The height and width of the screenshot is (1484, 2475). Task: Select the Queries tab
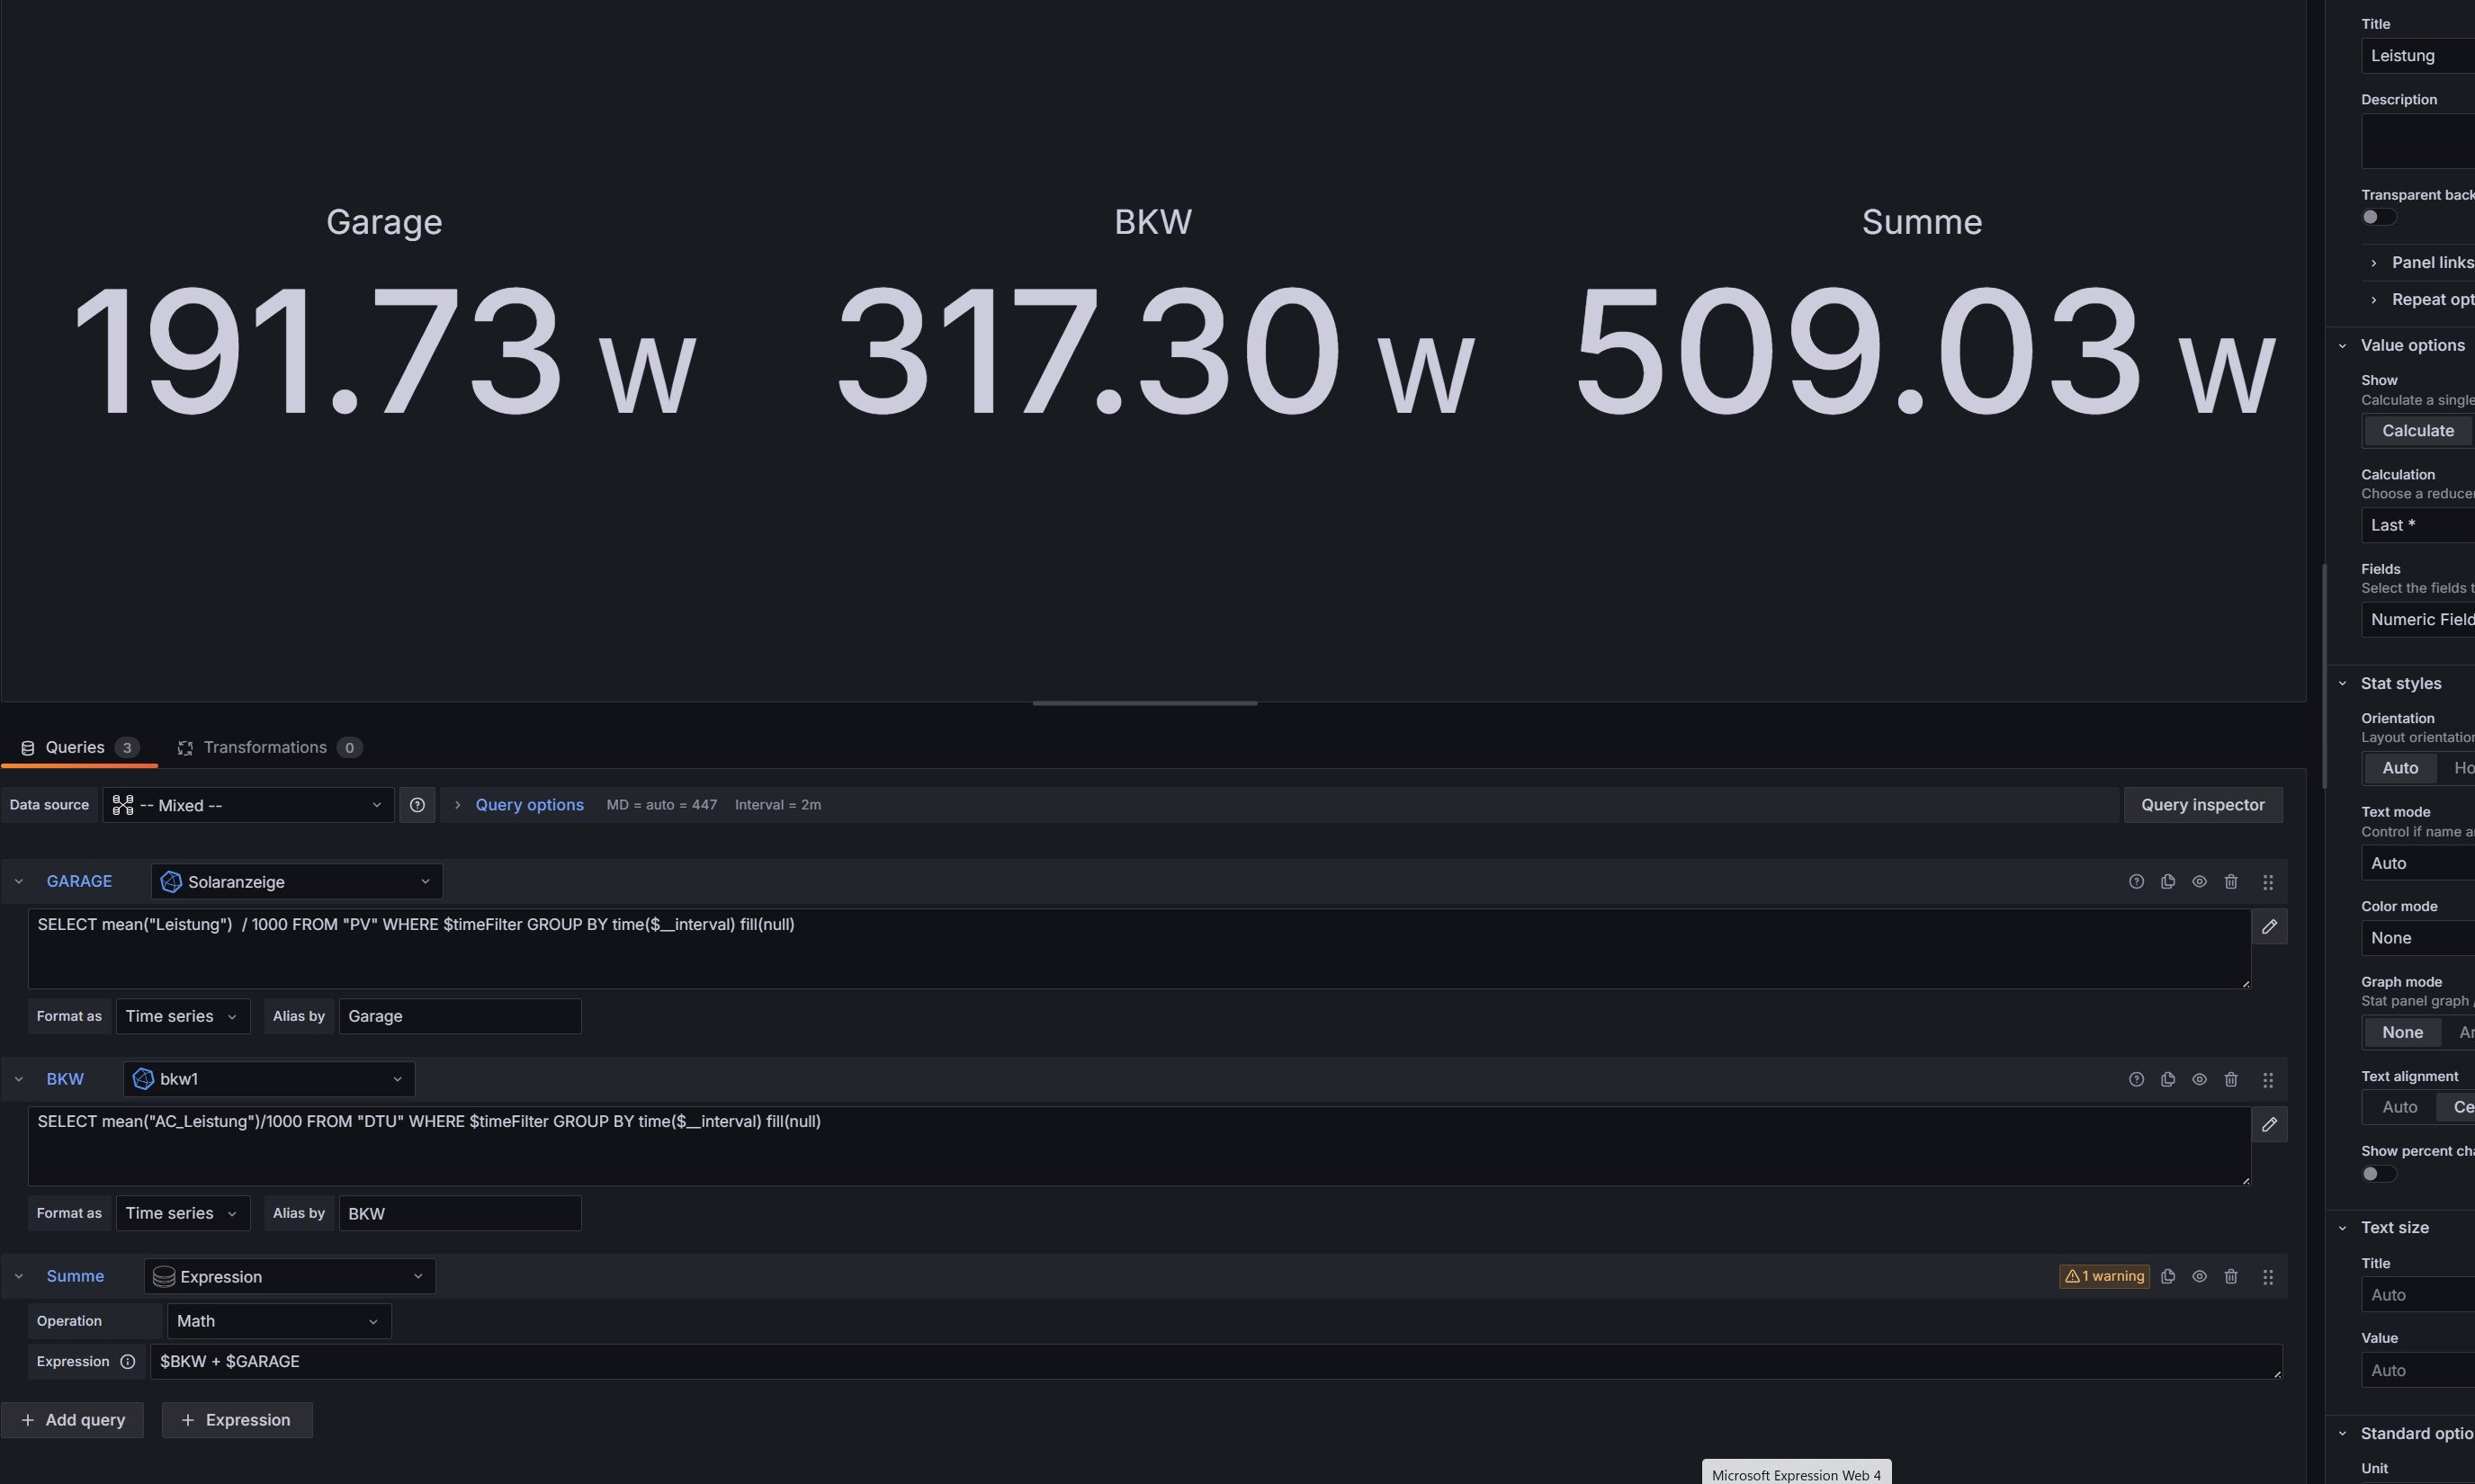pyautogui.click(x=75, y=747)
